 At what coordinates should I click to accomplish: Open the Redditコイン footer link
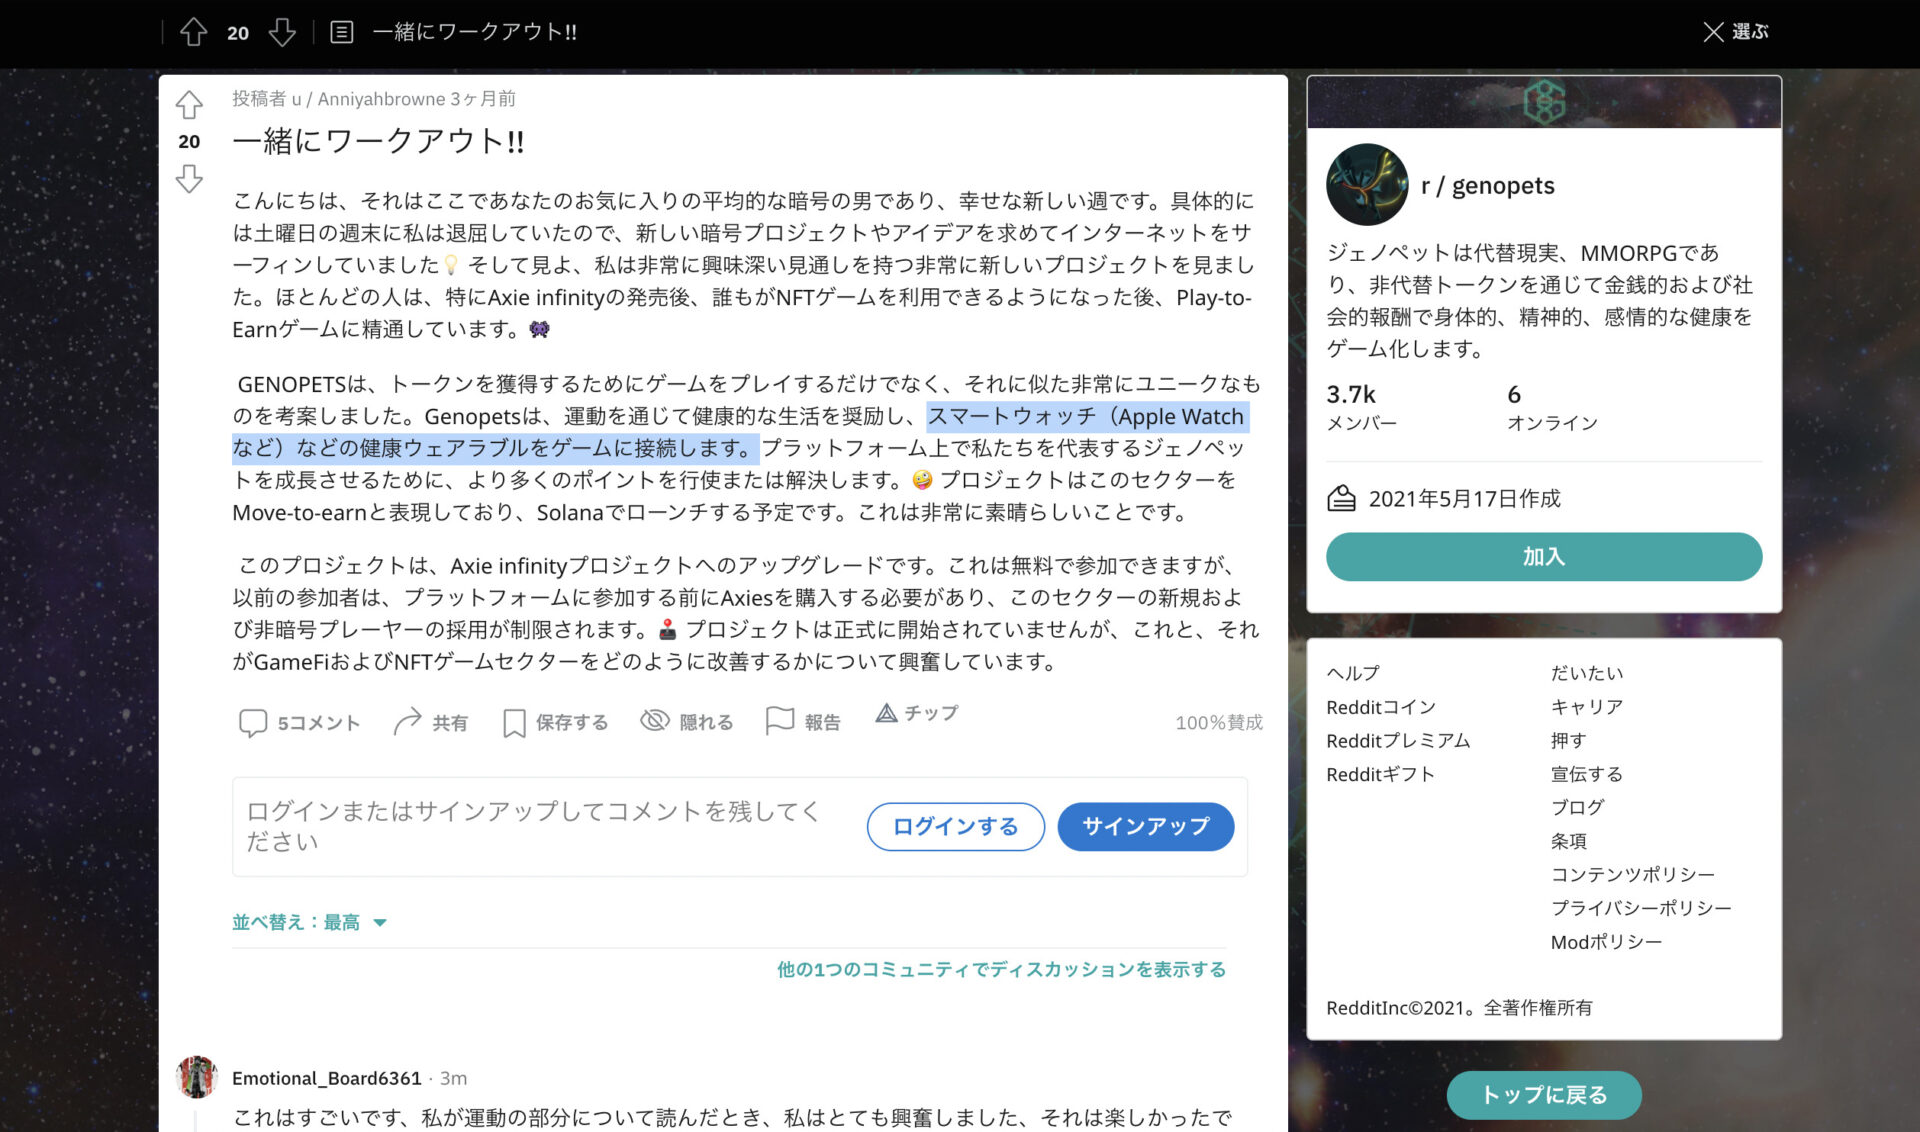[1381, 707]
